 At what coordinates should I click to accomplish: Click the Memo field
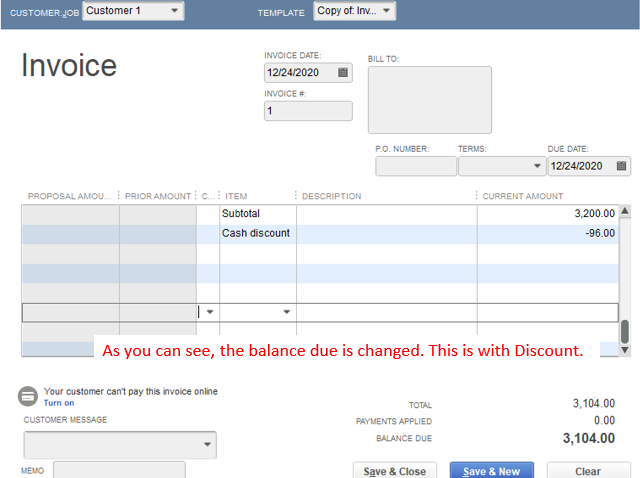119,470
